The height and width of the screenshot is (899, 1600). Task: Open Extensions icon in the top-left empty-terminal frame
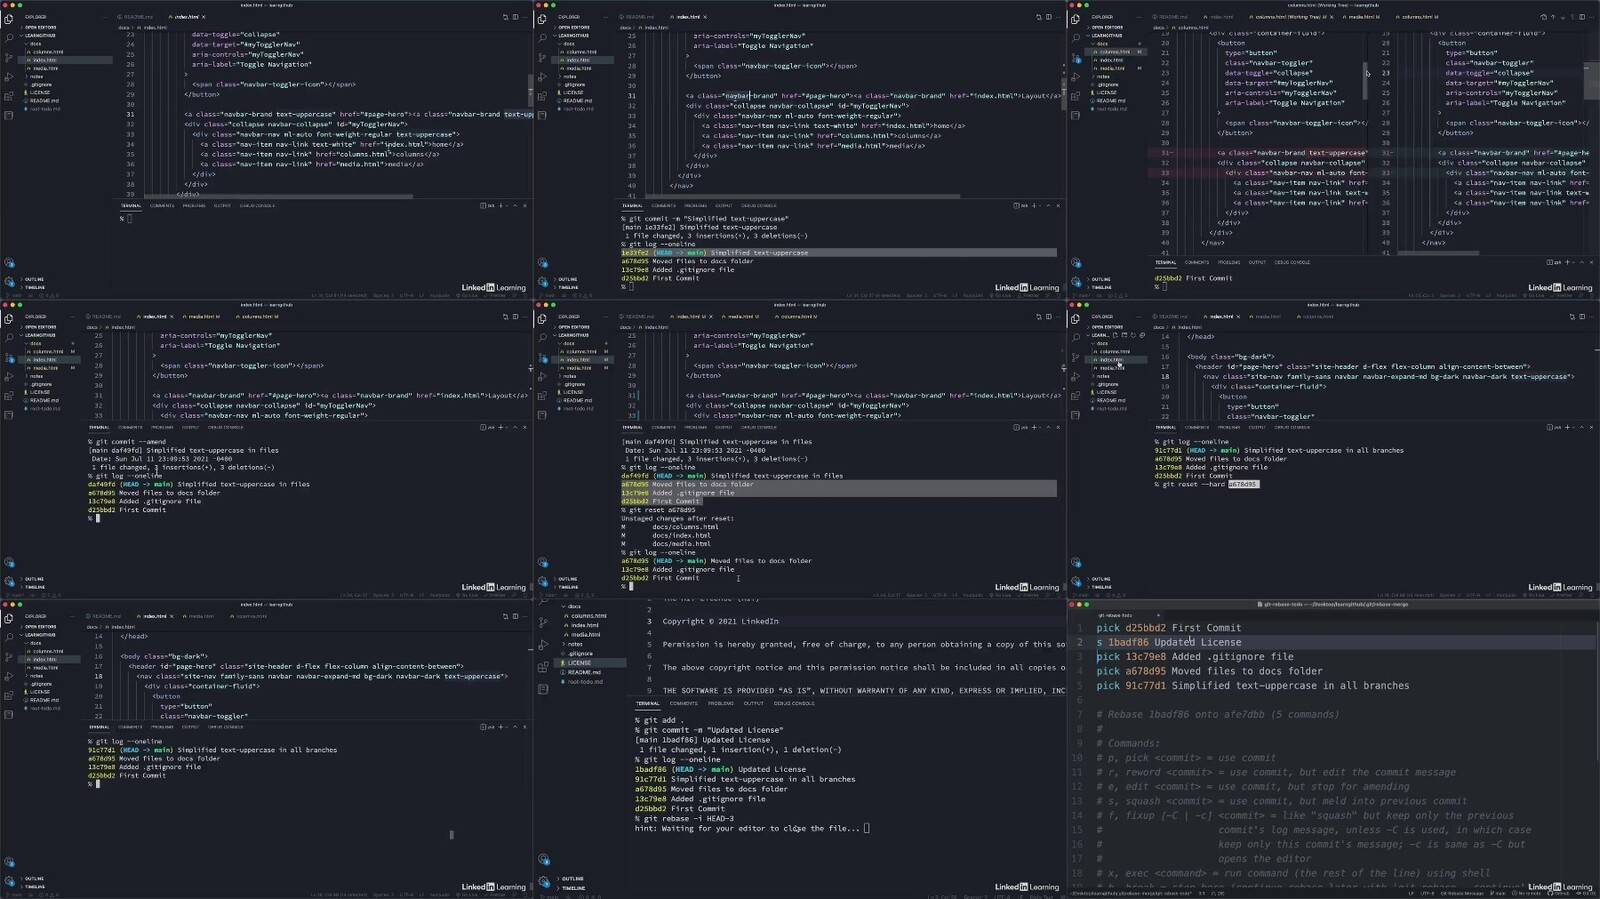[x=9, y=96]
